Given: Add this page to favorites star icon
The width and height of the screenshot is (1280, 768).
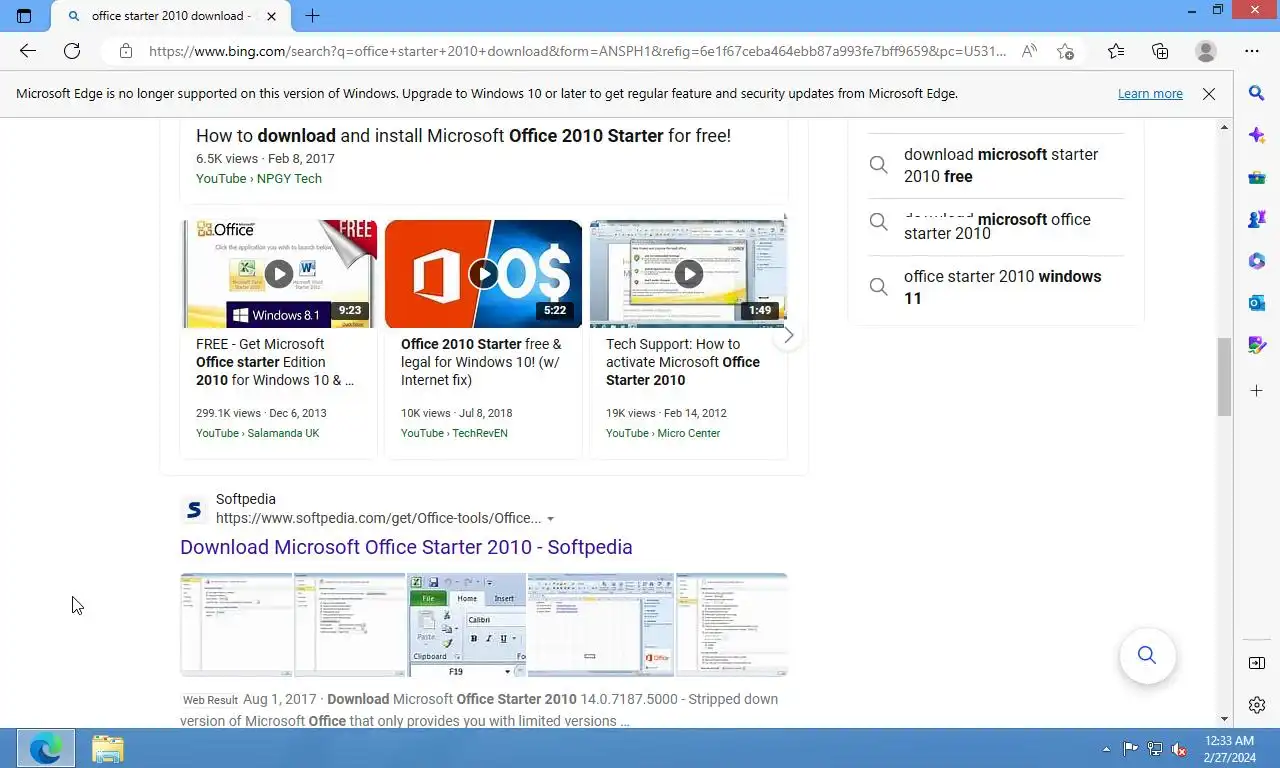Looking at the screenshot, I should click(1066, 51).
